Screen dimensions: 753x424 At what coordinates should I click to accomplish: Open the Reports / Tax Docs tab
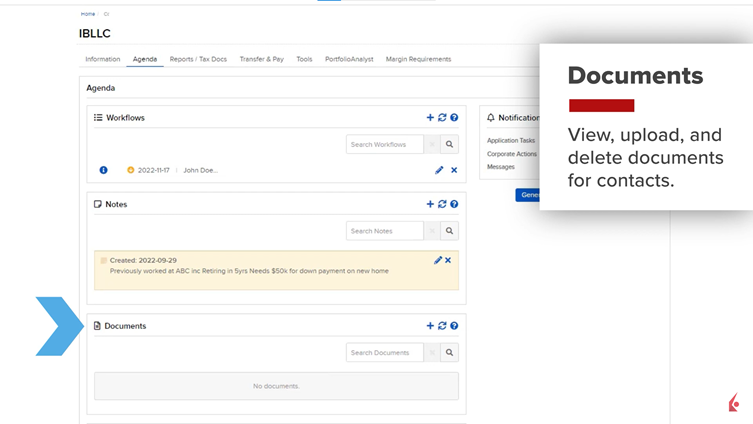pyautogui.click(x=198, y=59)
